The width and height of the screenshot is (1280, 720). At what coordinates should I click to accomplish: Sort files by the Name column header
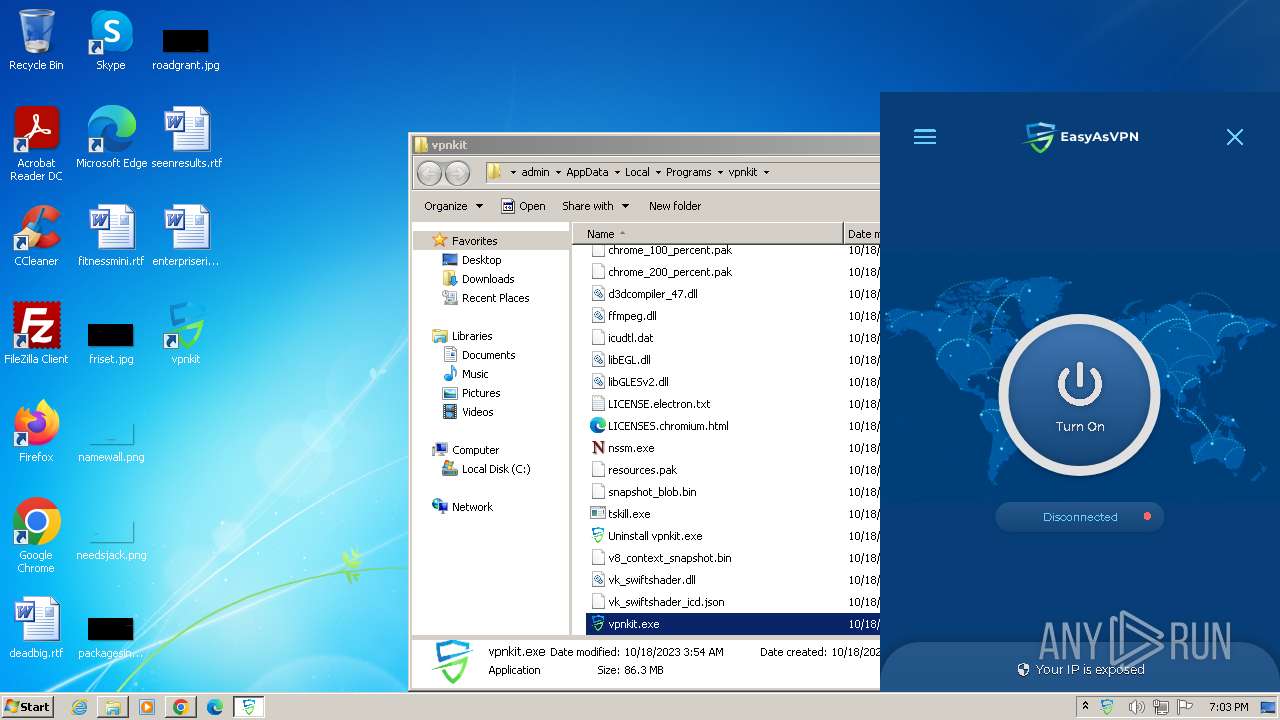pyautogui.click(x=708, y=234)
